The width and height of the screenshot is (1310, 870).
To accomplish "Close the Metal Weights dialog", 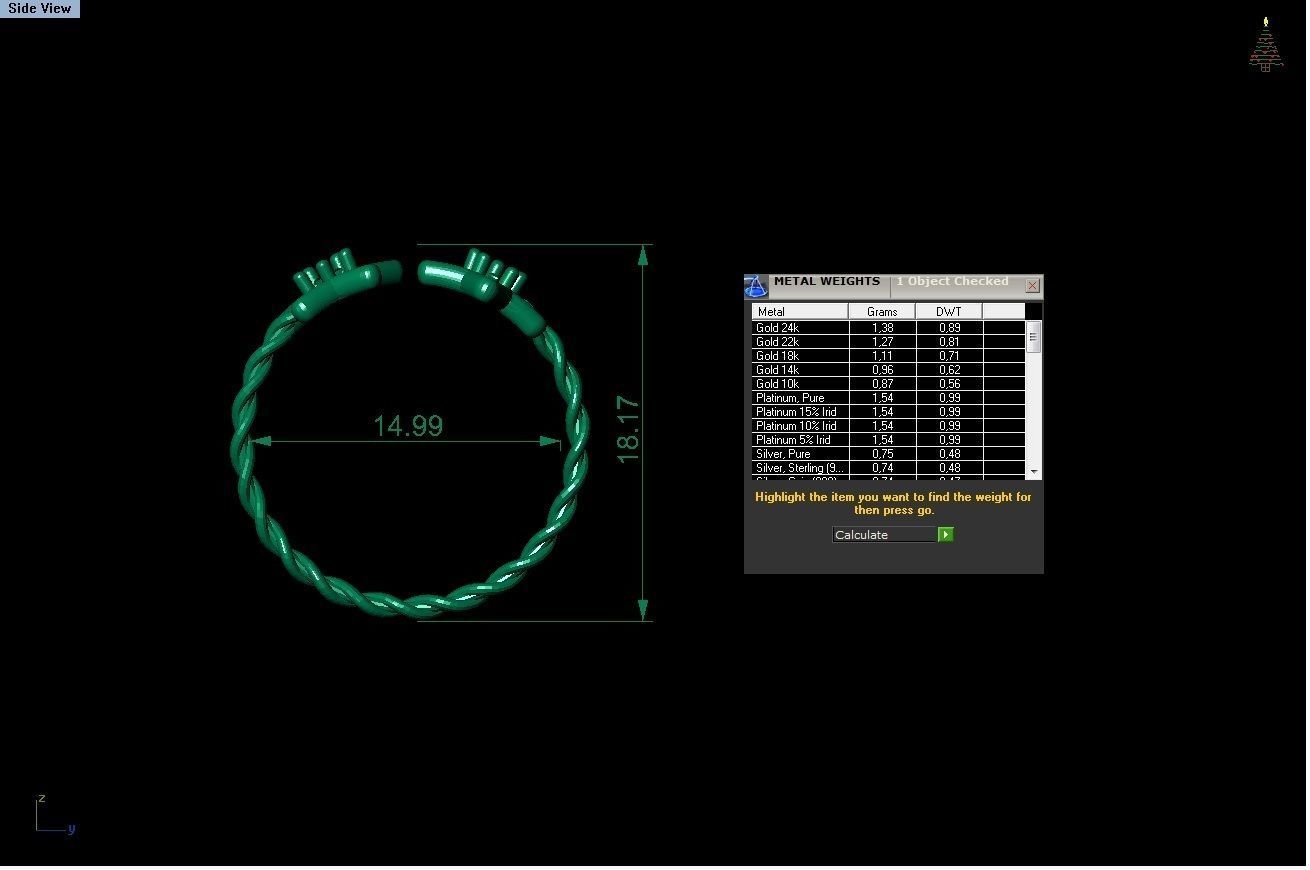I will pos(1032,286).
